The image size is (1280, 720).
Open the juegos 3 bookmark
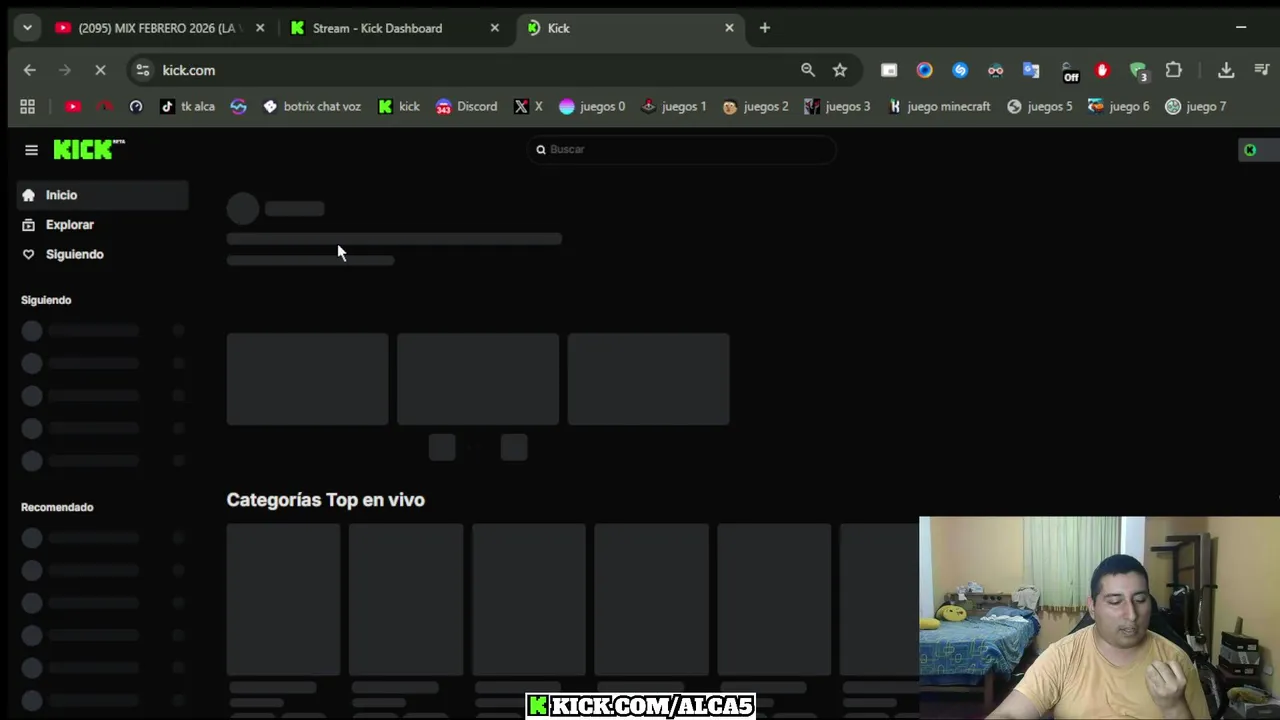(x=838, y=106)
